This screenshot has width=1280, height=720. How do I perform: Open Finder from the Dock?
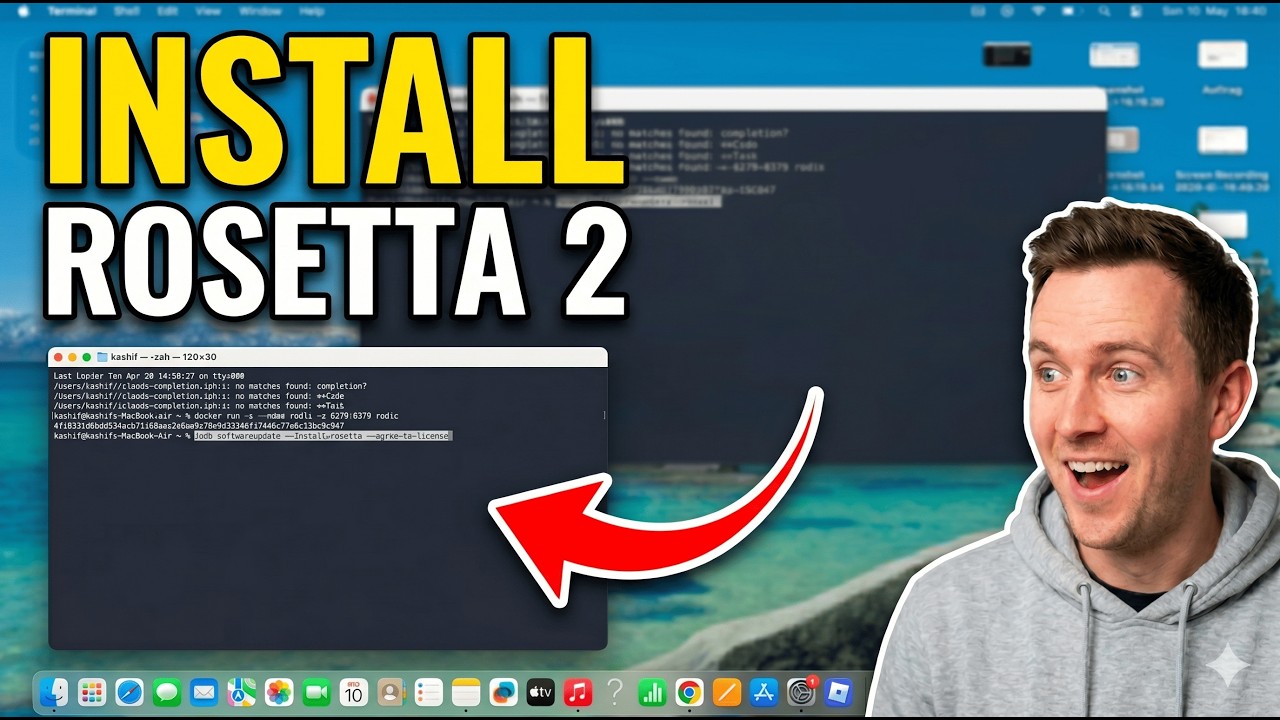pos(54,691)
